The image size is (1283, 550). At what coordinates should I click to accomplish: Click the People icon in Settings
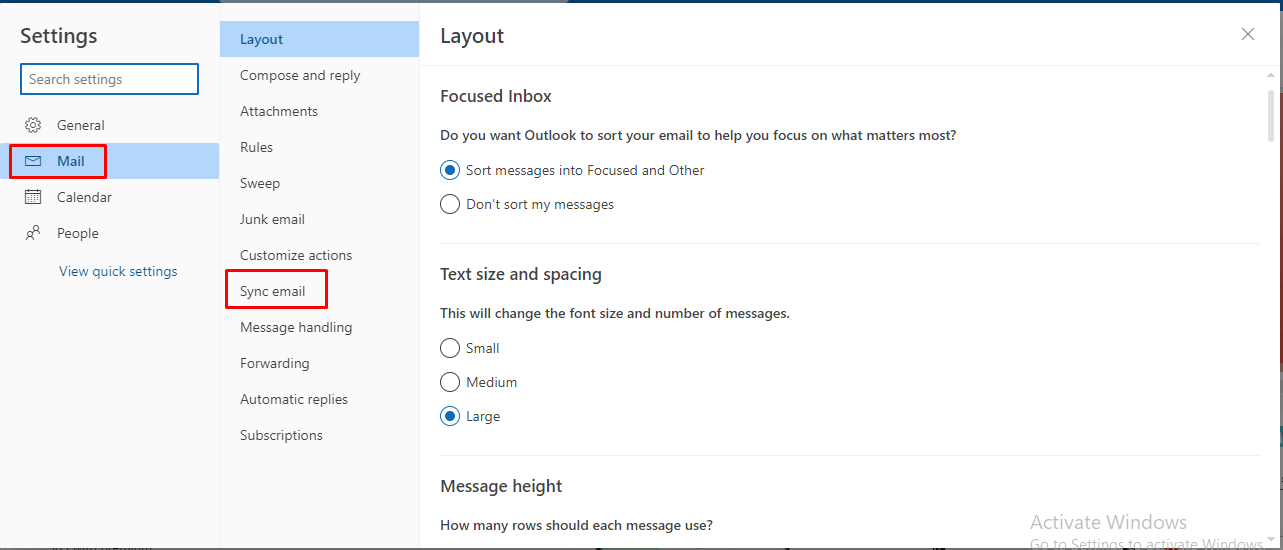tap(33, 233)
